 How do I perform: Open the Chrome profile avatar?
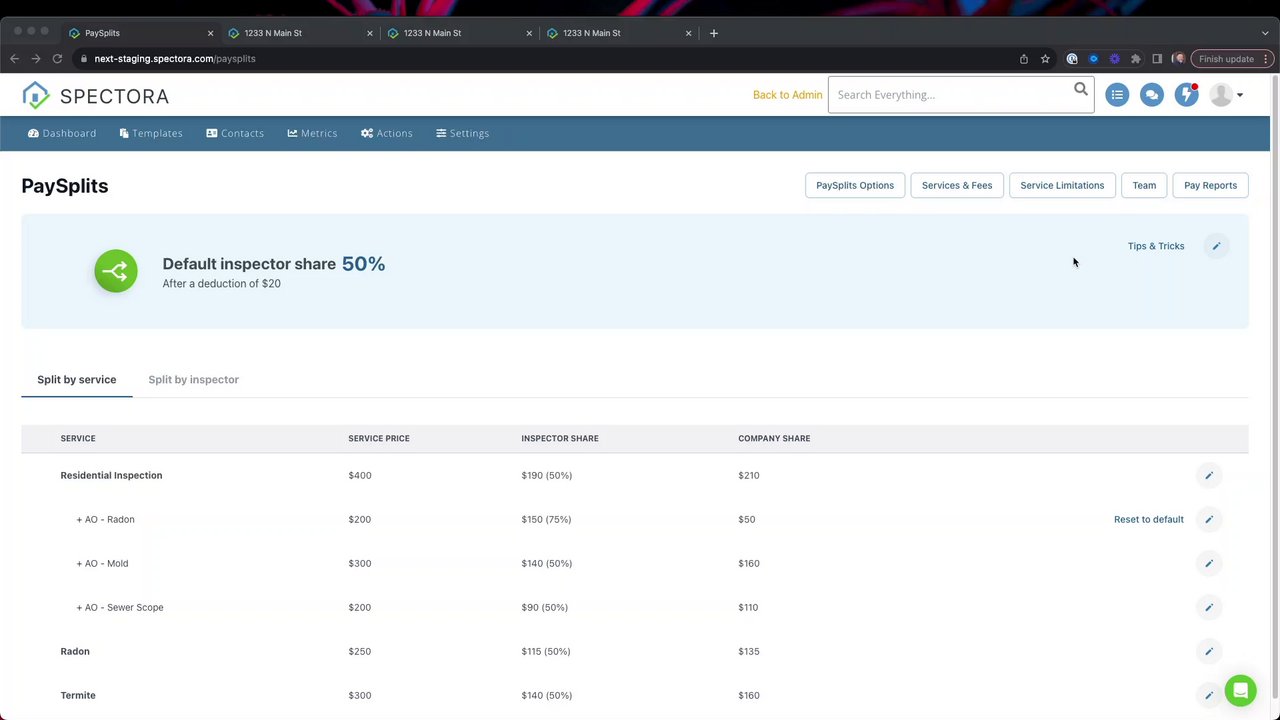click(1178, 59)
